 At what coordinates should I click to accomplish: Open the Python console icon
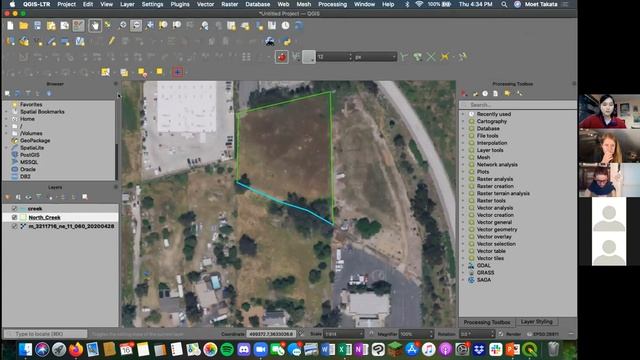(287, 41)
